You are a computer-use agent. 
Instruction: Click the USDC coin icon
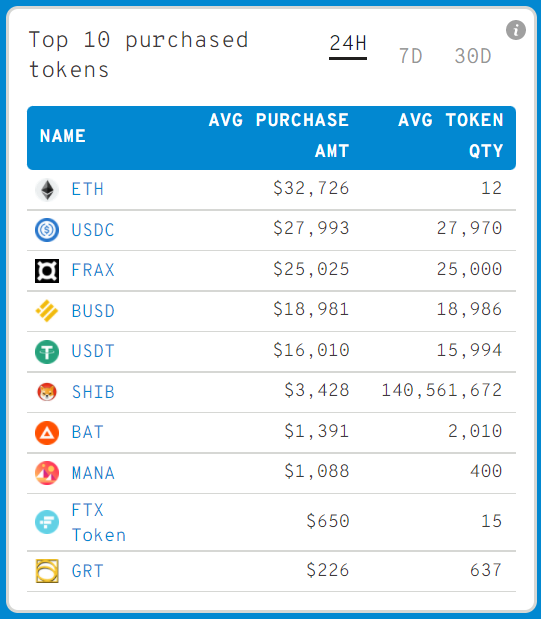(47, 230)
